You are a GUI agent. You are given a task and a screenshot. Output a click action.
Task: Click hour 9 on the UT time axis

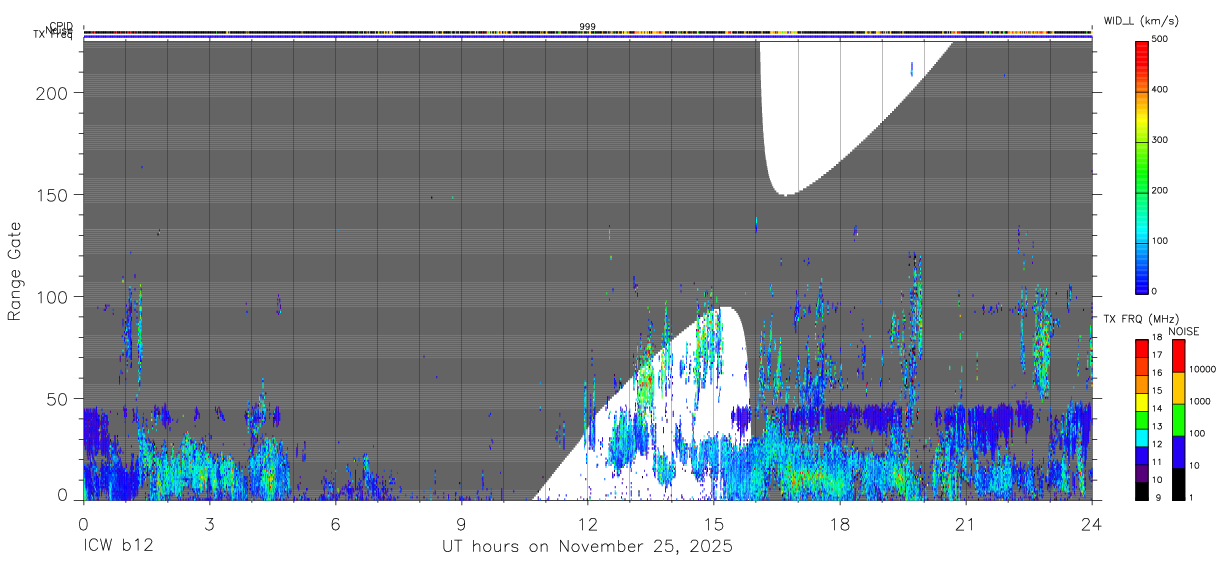461,523
